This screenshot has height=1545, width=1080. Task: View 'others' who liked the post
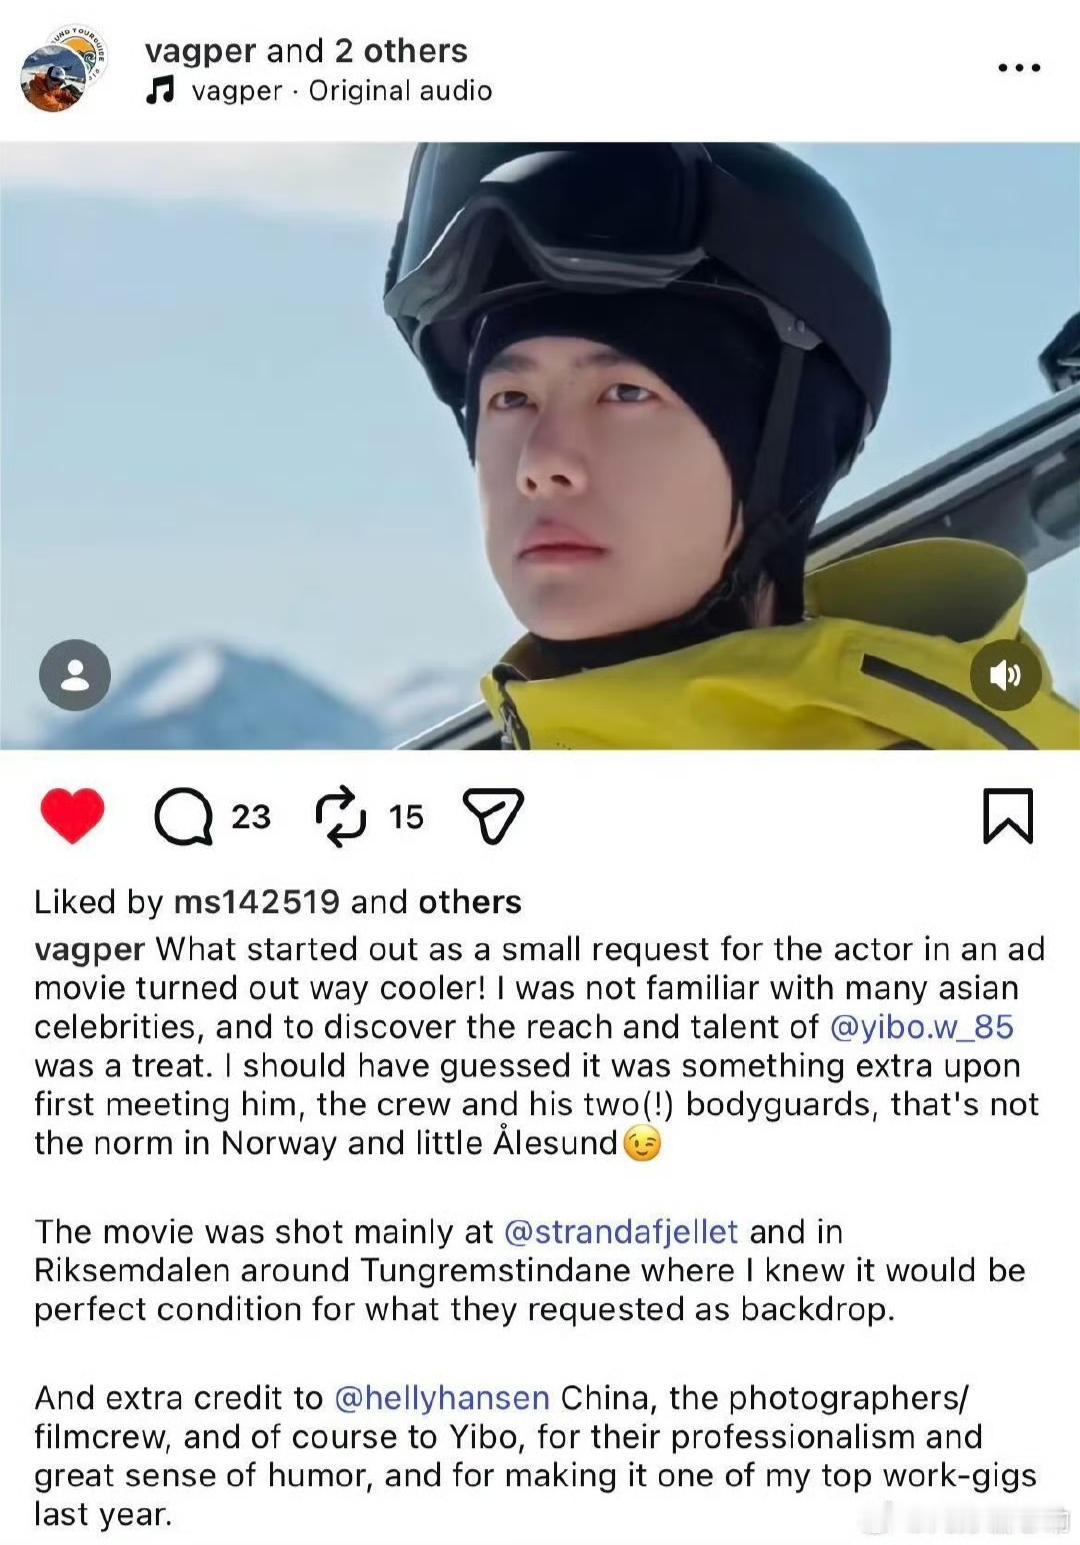[x=470, y=902]
